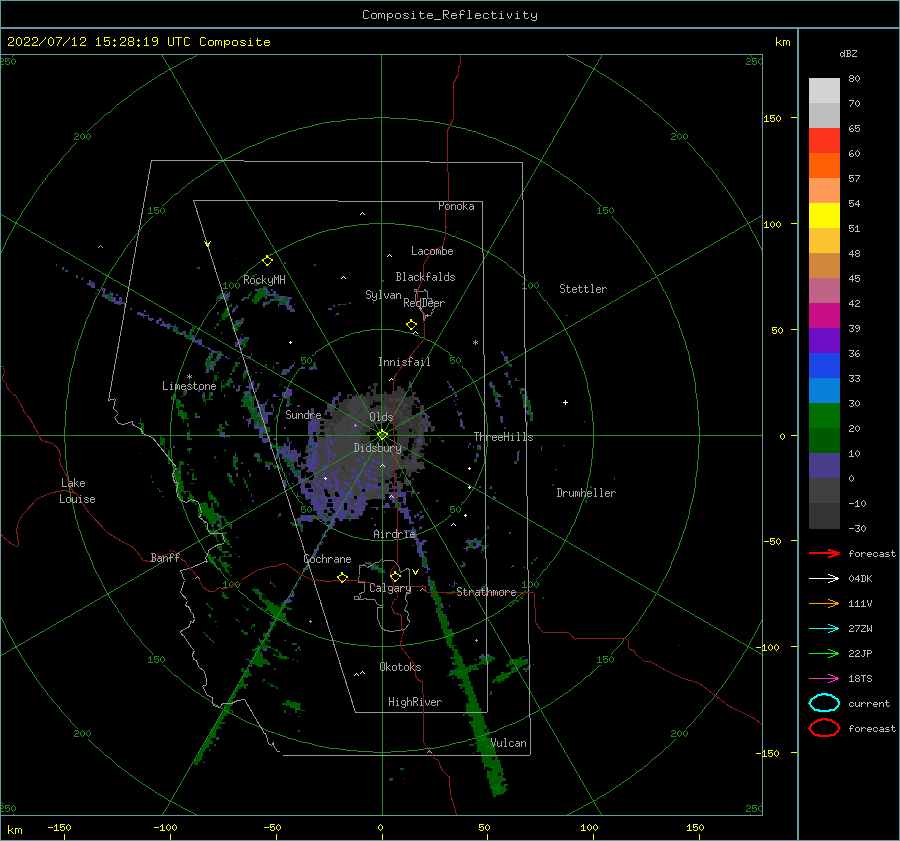The image size is (900, 841).
Task: Click the RedDeer city label
Action: (x=424, y=303)
